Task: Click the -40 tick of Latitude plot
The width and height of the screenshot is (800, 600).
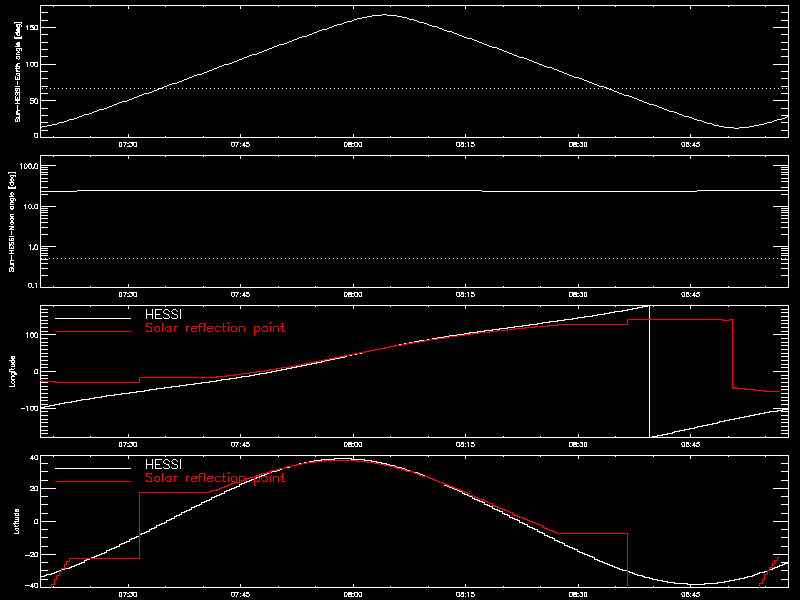Action: tap(32, 585)
